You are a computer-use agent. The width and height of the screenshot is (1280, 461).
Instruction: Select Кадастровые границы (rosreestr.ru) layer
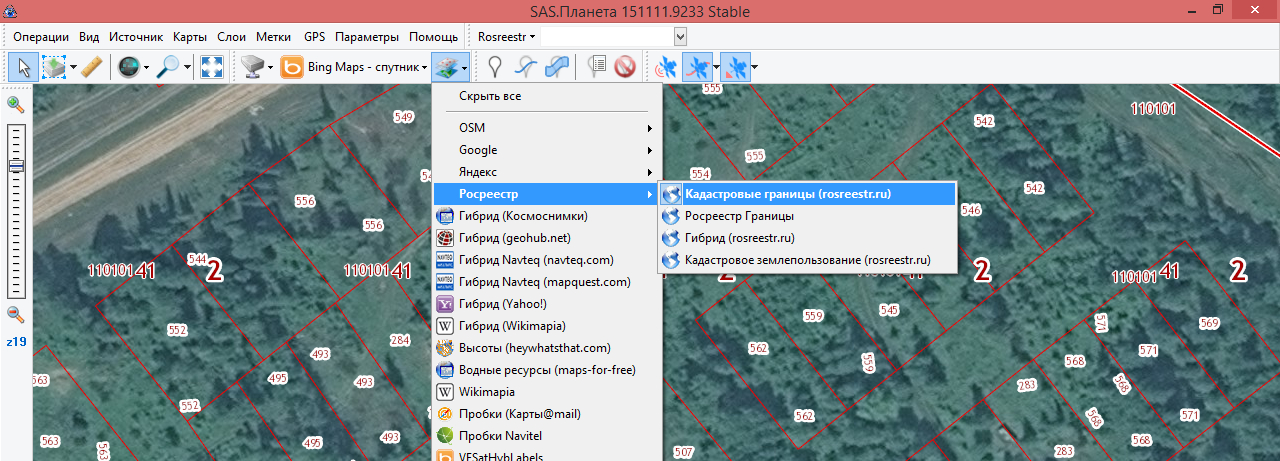[787, 194]
